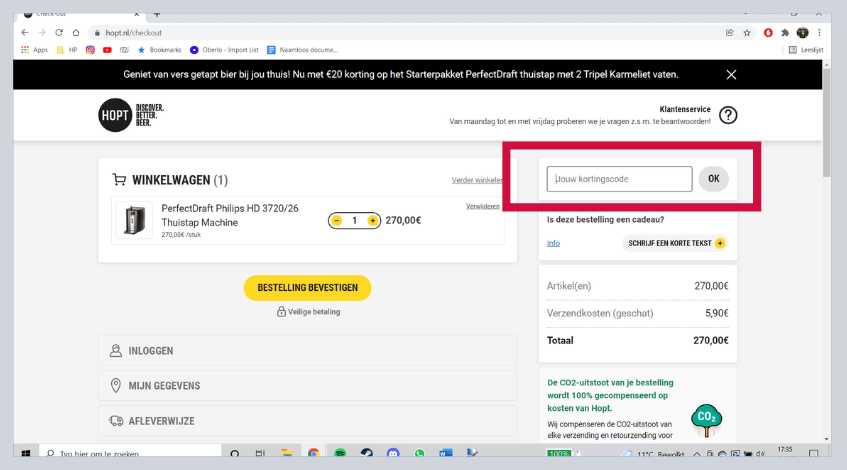Click the Chrome profile avatar
Image resolution: width=847 pixels, height=470 pixels.
click(x=803, y=32)
